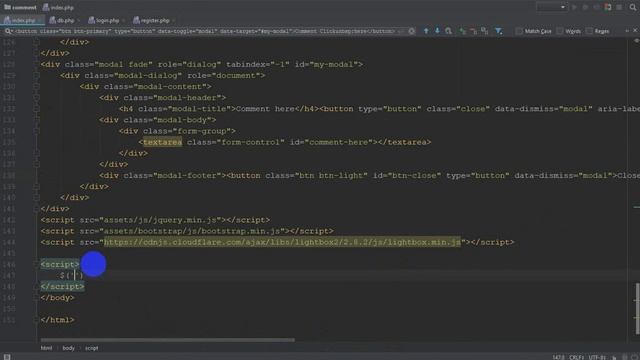Click the CRLF line separator indicator
This screenshot has height=360, width=640.
point(576,357)
